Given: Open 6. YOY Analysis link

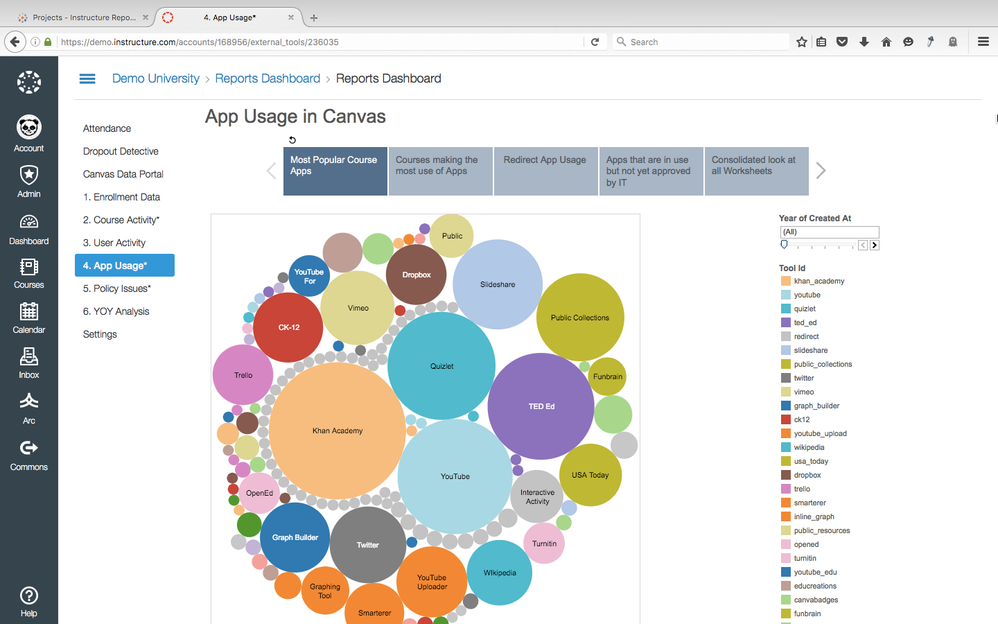Looking at the screenshot, I should (116, 312).
